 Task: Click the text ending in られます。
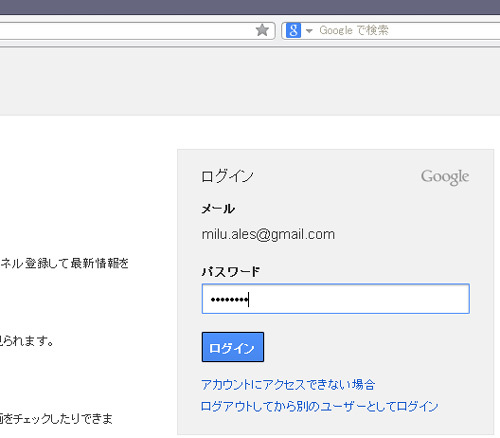pos(27,341)
